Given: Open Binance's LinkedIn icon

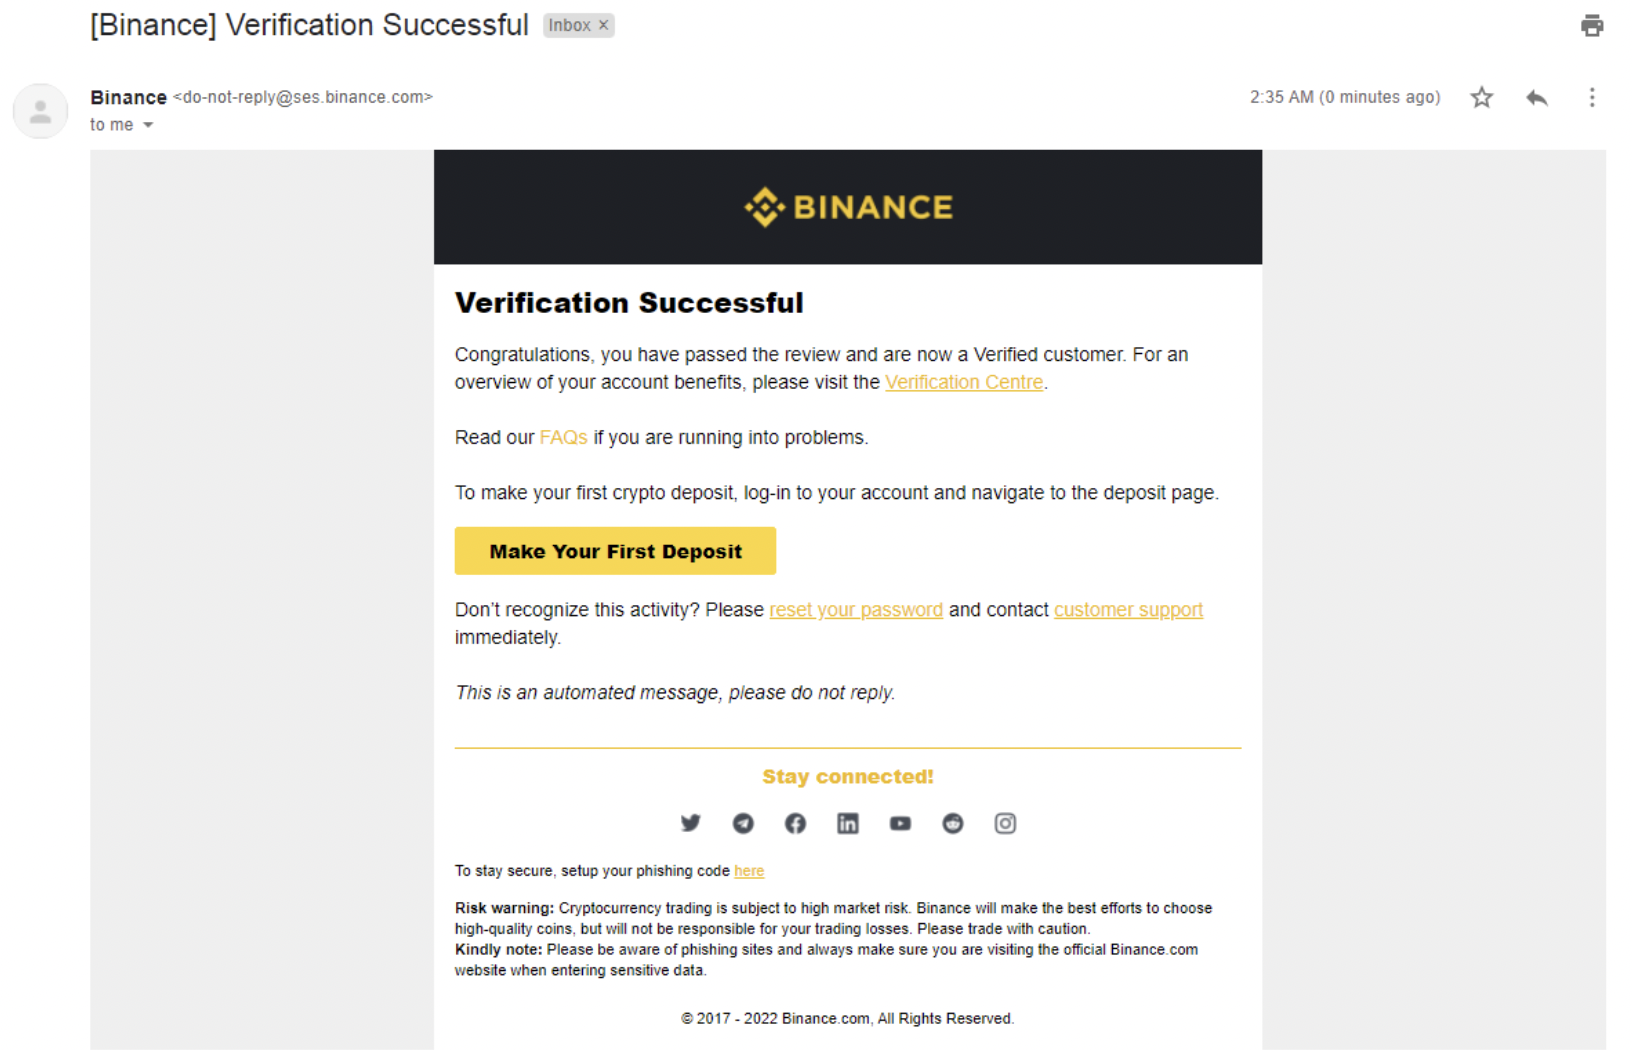Looking at the screenshot, I should point(848,823).
